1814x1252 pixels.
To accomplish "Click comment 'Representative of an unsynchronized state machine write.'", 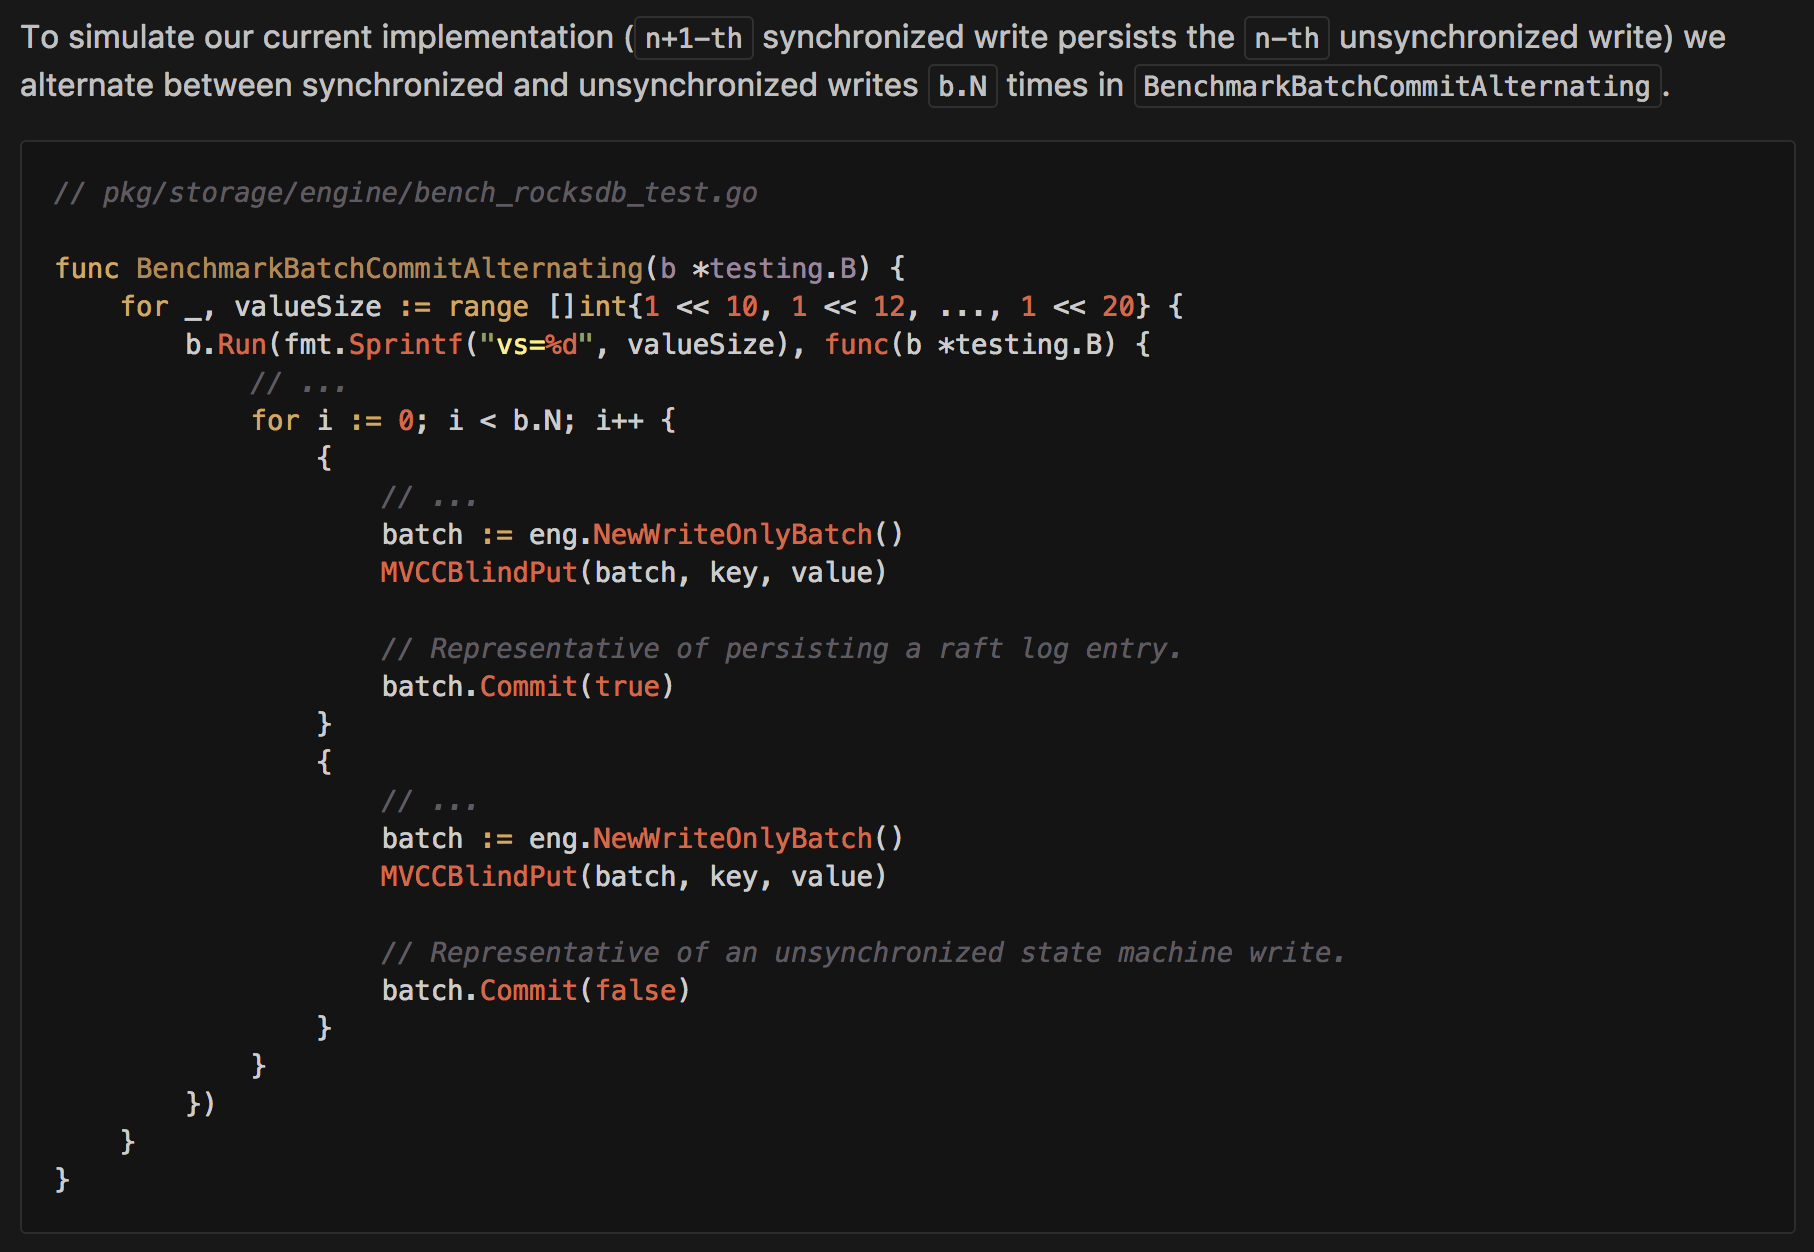I will (x=863, y=952).
